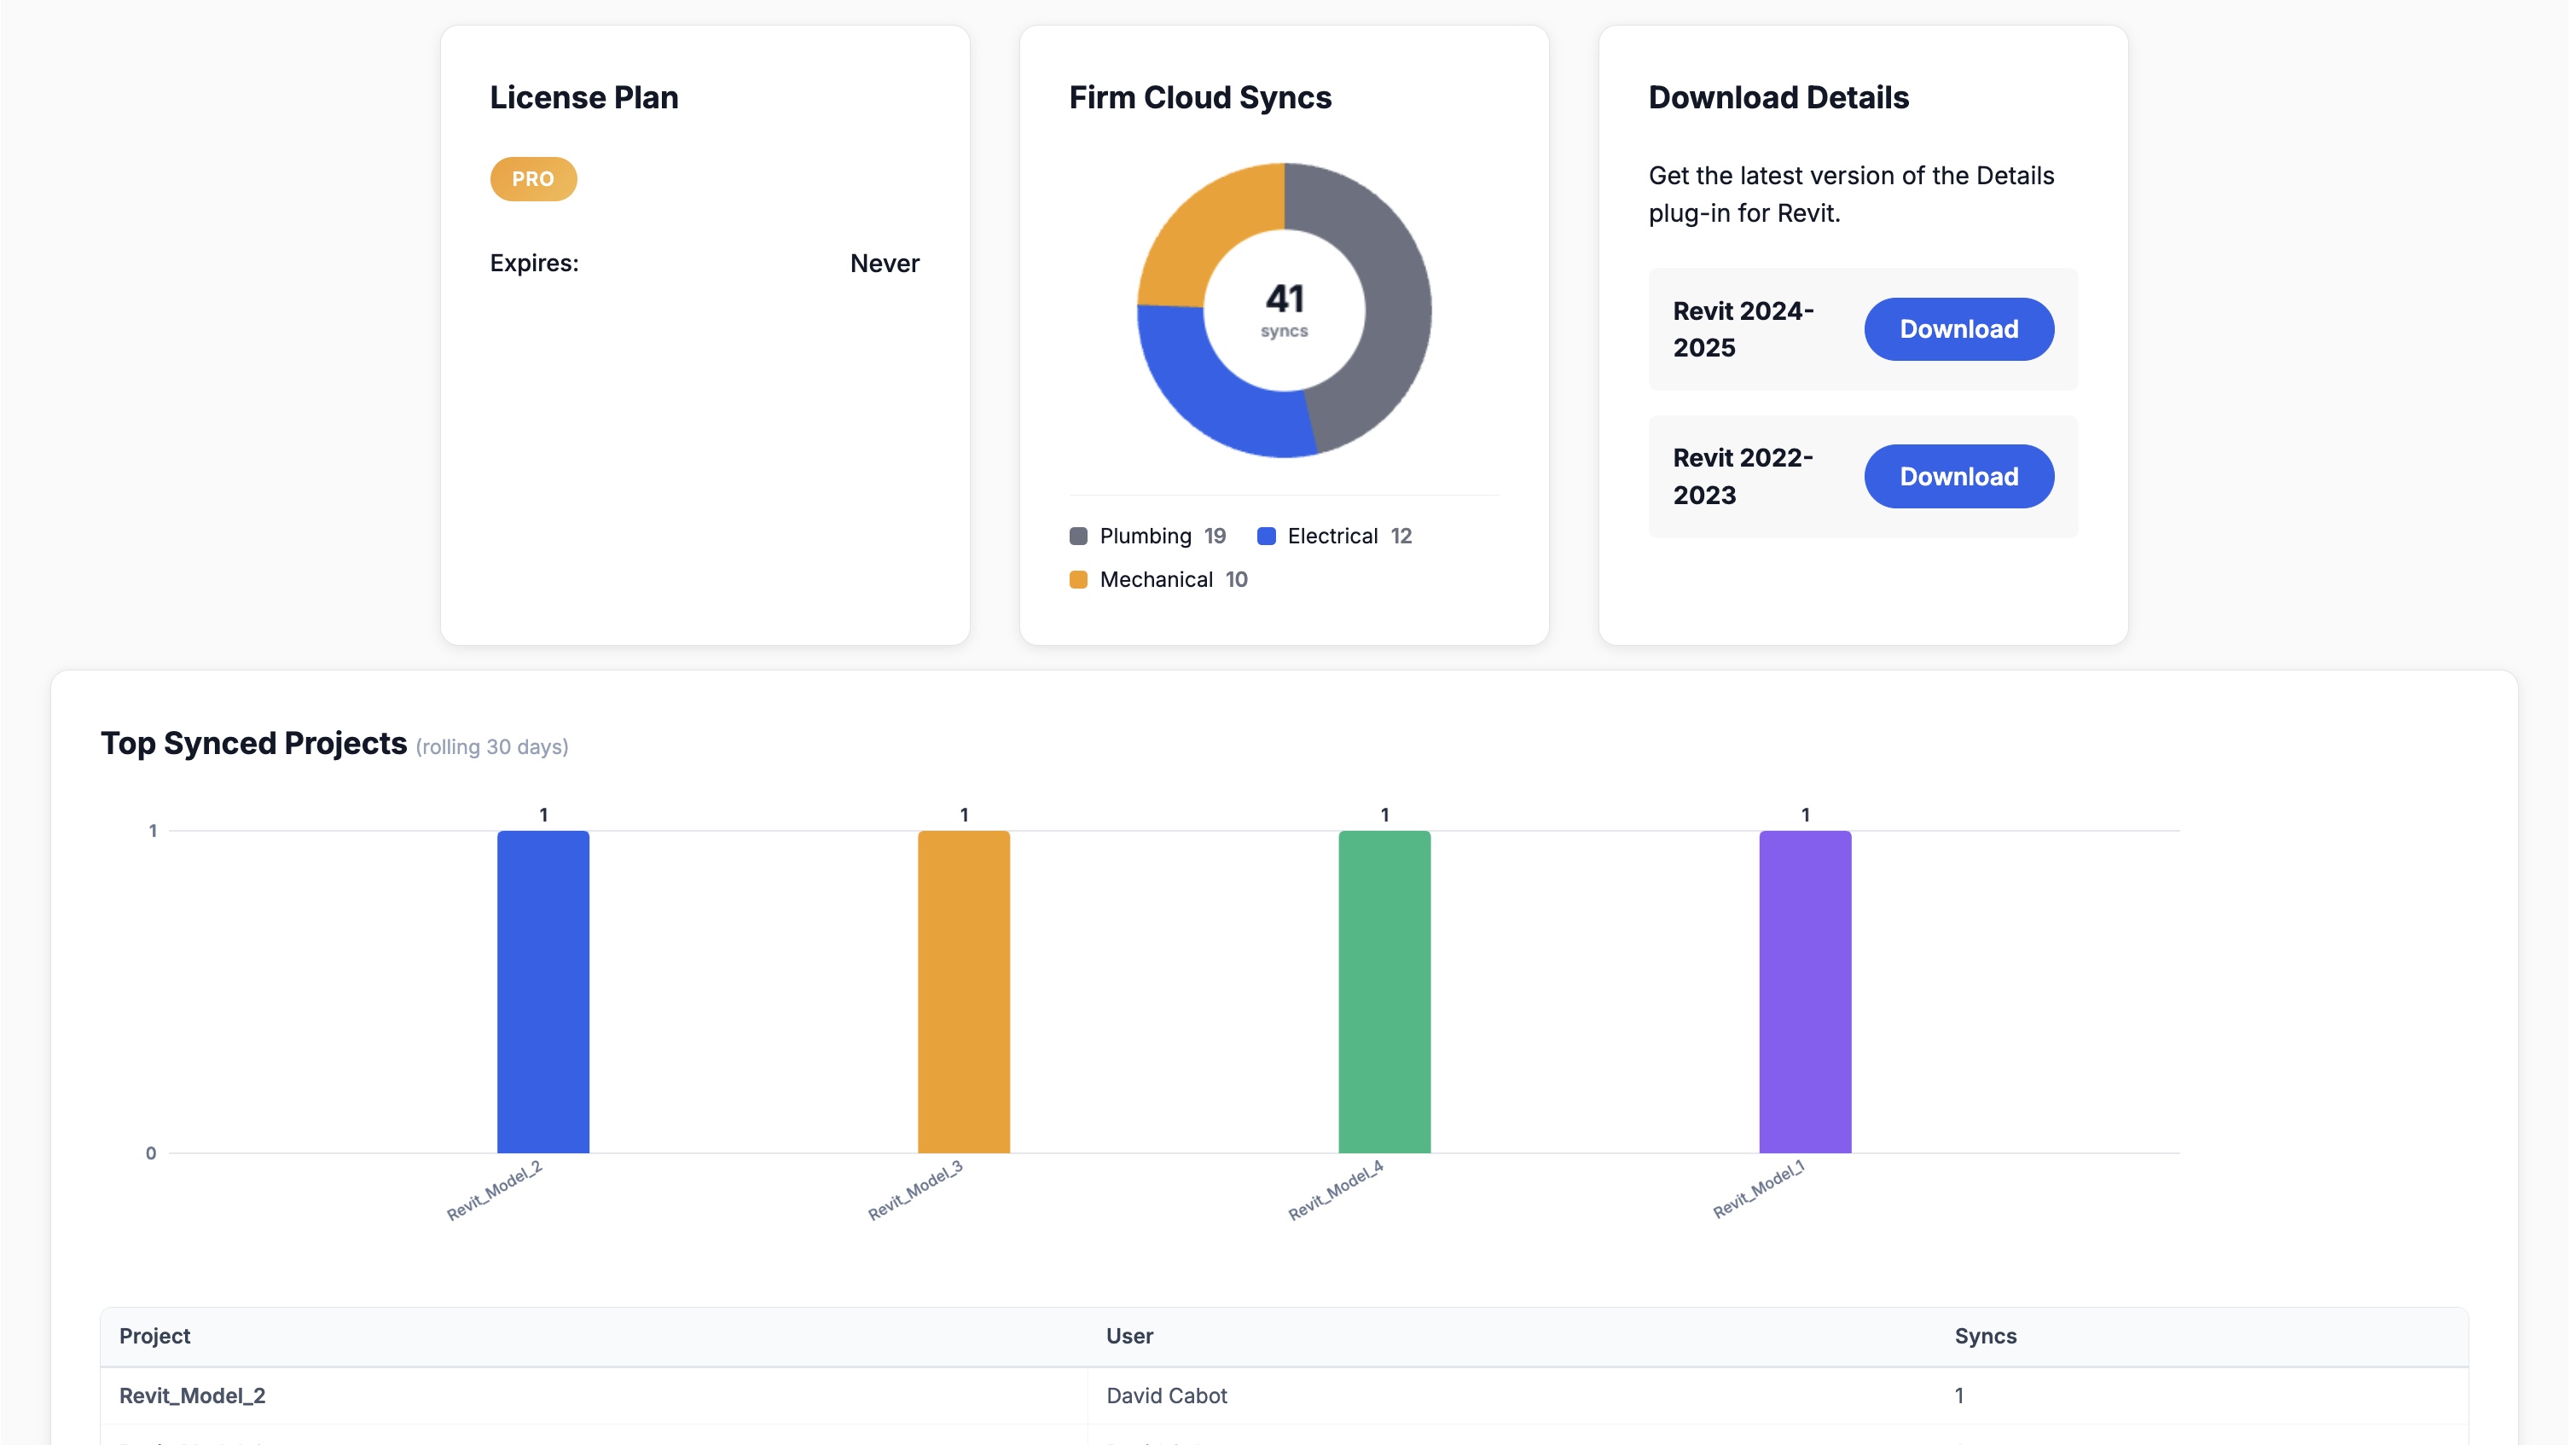Viewport: 2576px width, 1445px height.
Task: Select the gray Plumbing legend marker
Action: pos(1078,535)
